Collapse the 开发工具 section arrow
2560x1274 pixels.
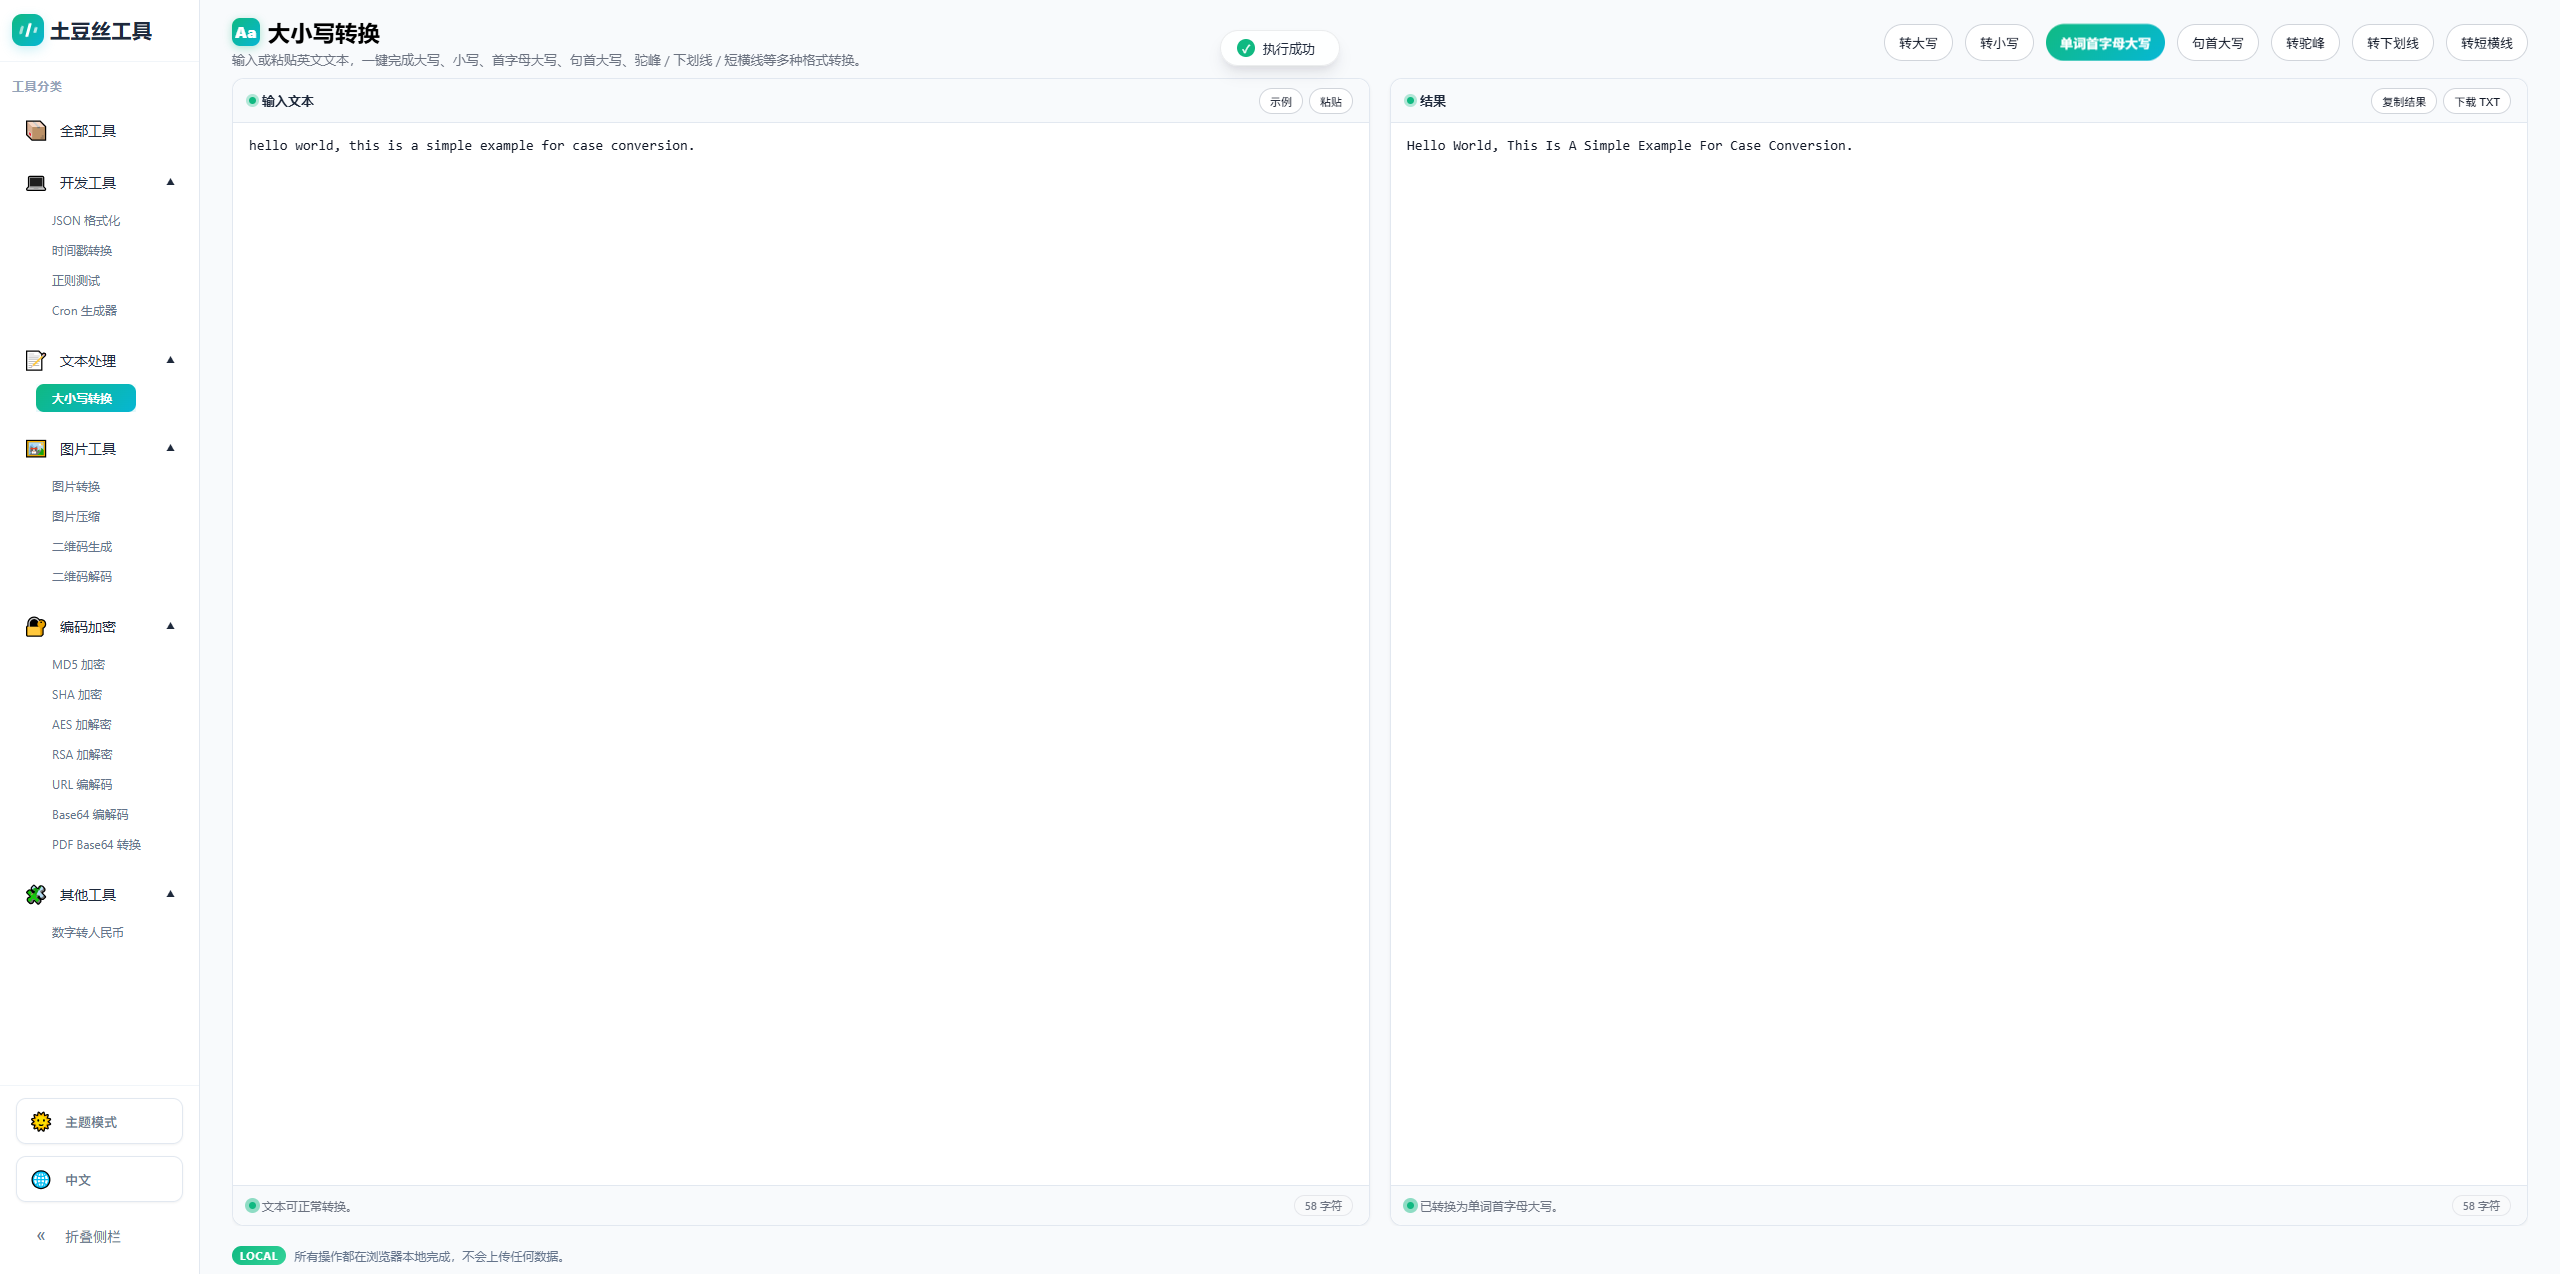pos(170,182)
